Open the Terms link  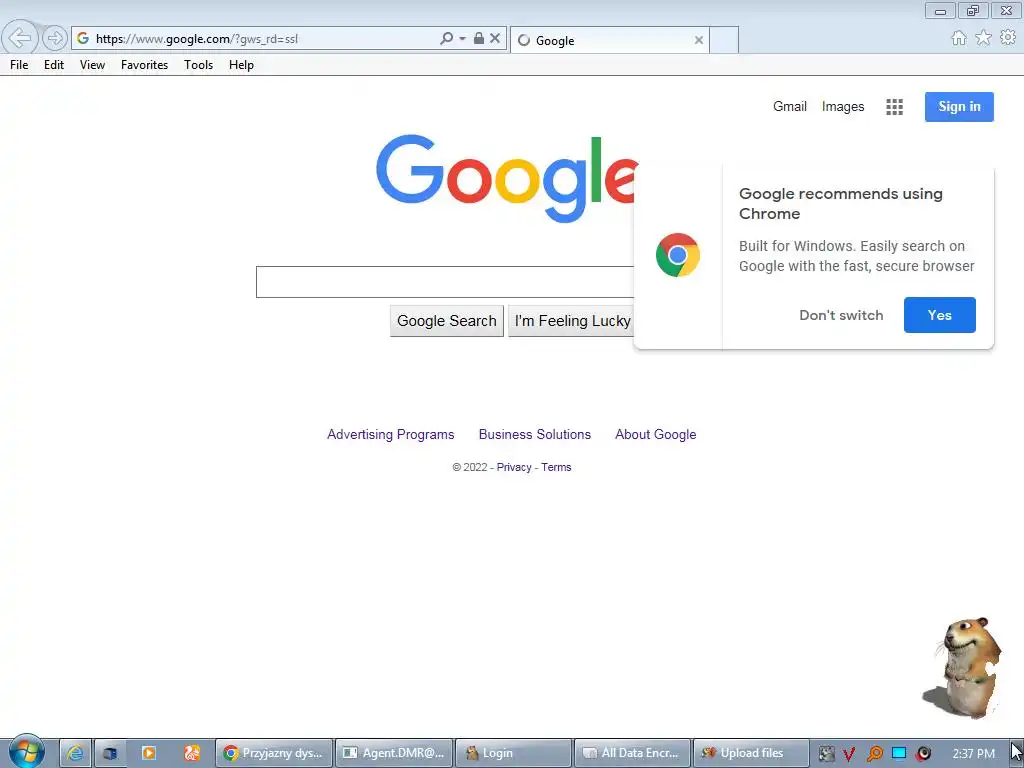pos(556,468)
